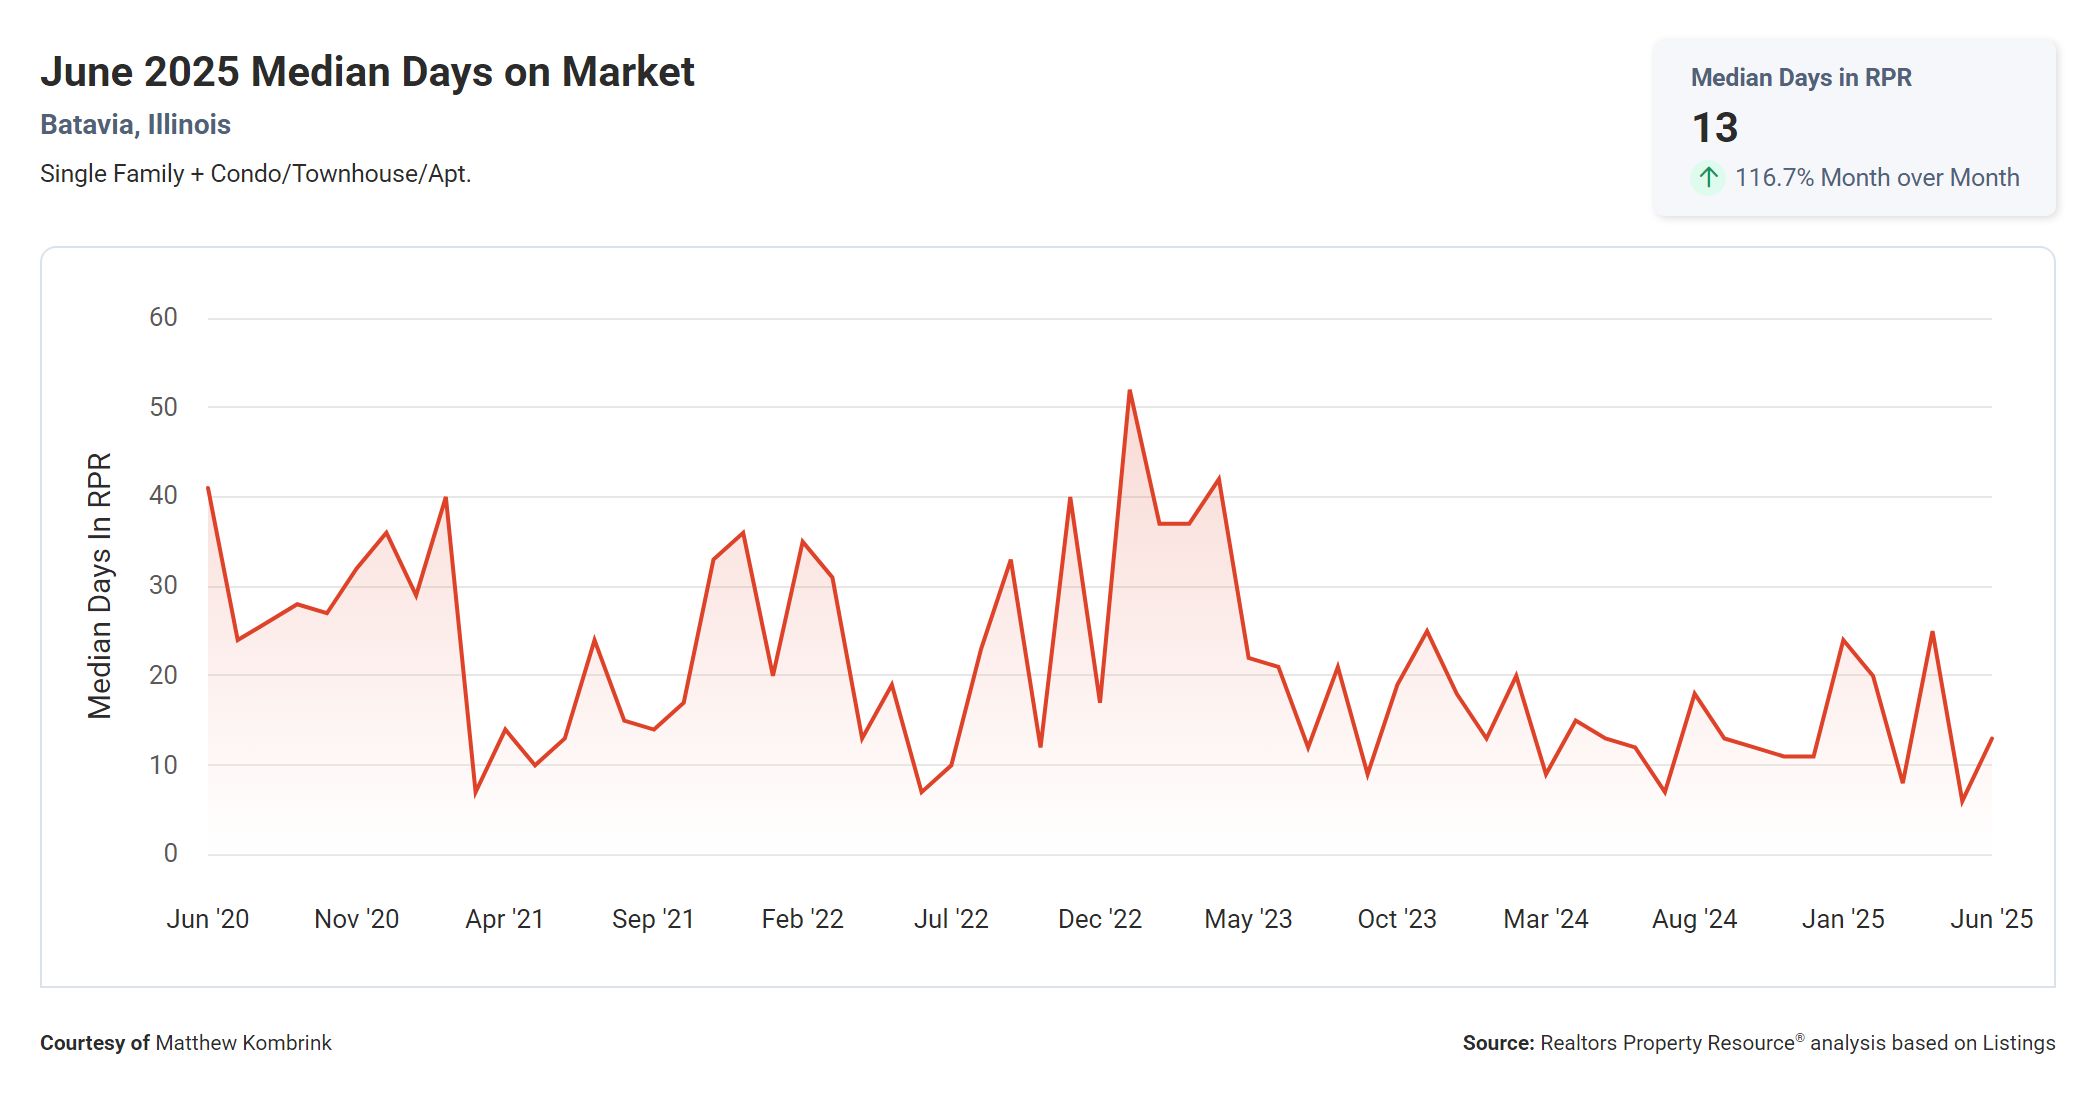Click the Jun '25 x-axis label
This screenshot has height=1100, width=2096.
pyautogui.click(x=1990, y=919)
